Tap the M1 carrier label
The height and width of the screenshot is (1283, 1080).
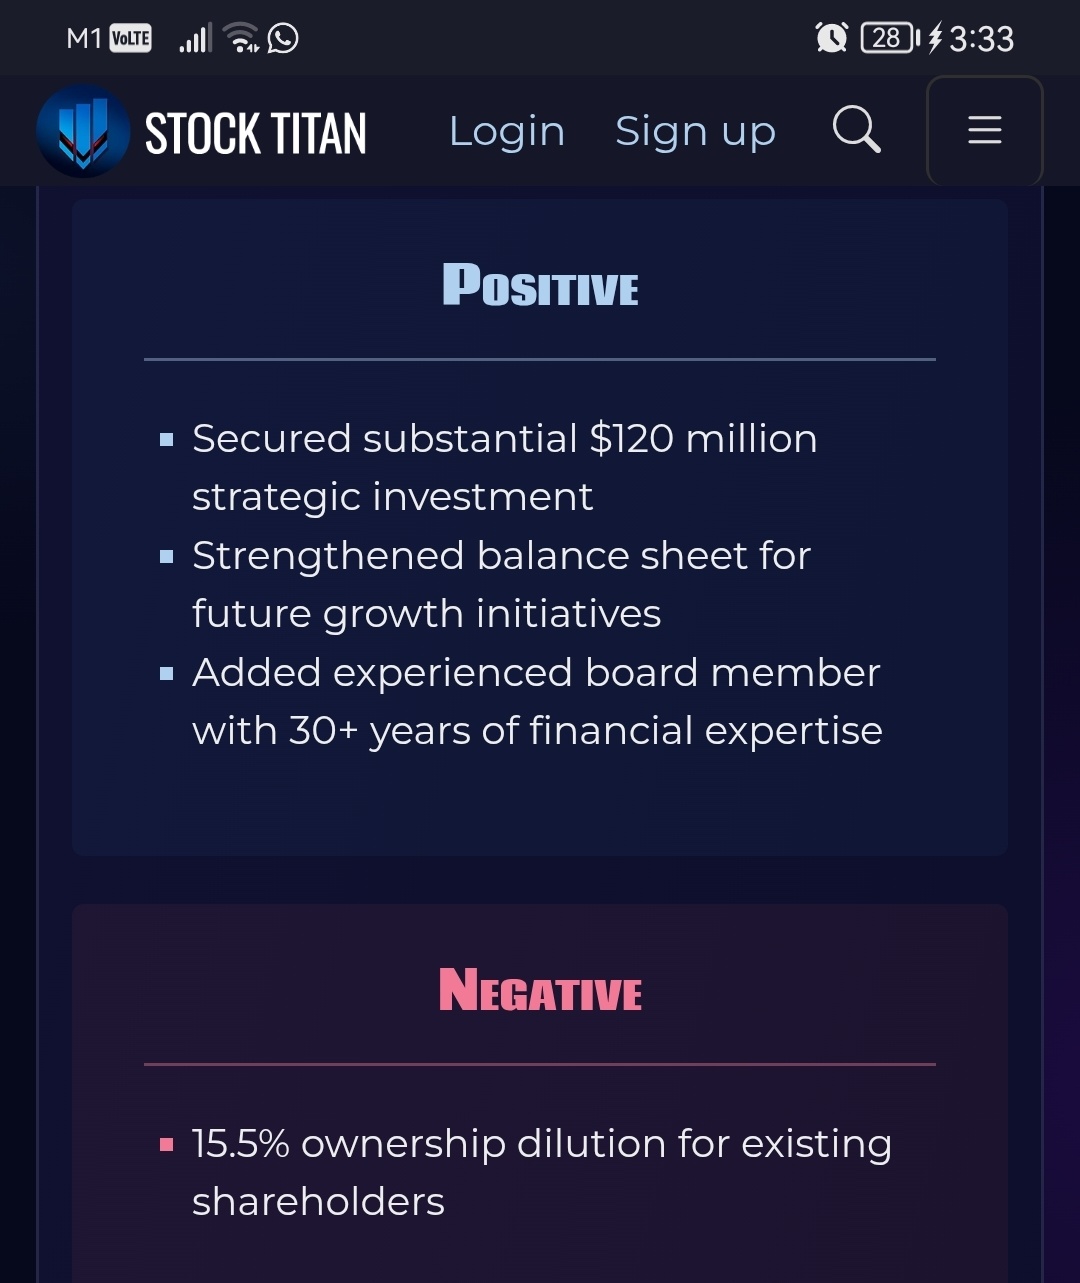point(84,38)
